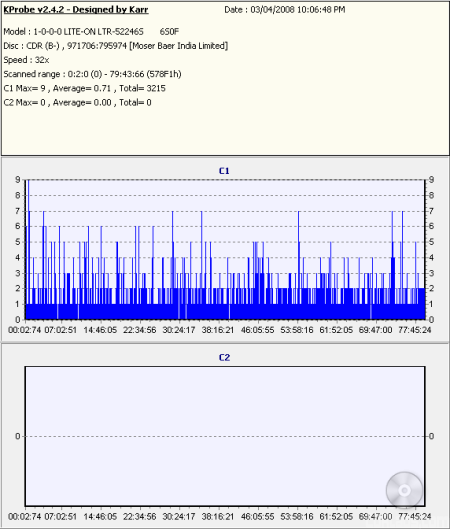Click the right 9 axis label in C1 chart

point(431,180)
